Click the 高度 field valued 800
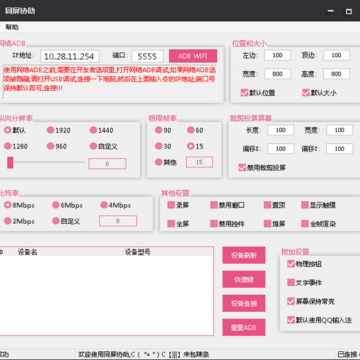 pos(336,74)
